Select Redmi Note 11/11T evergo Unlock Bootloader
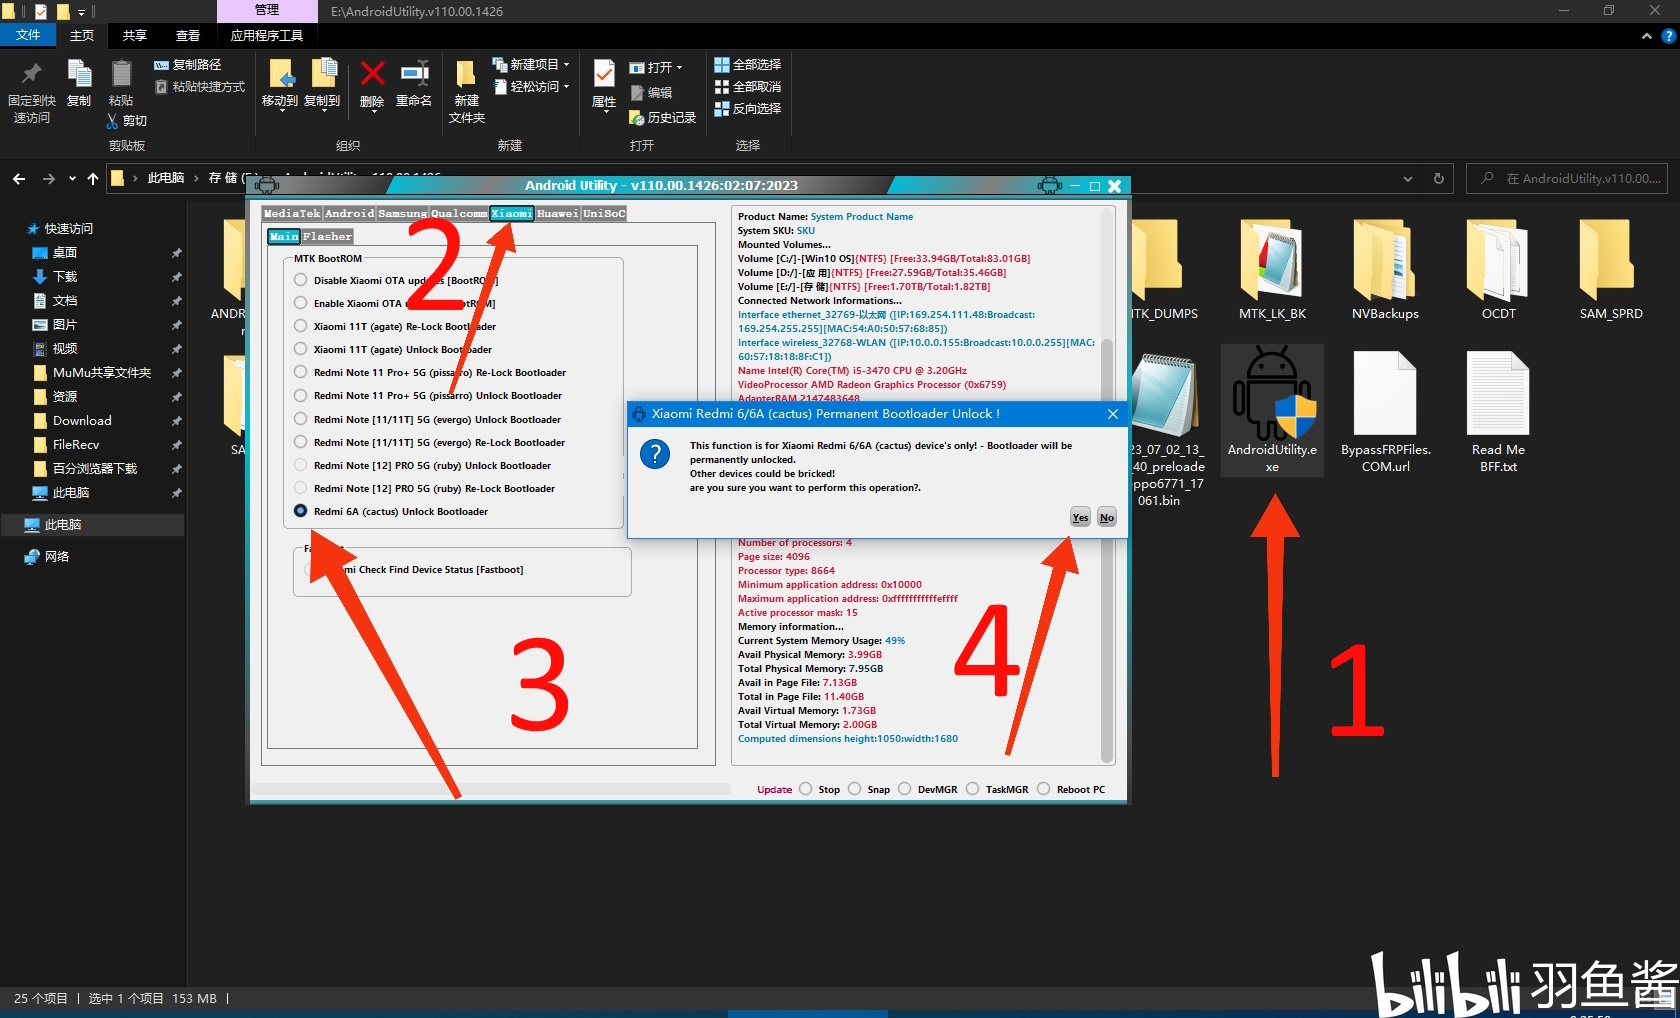 pyautogui.click(x=301, y=420)
